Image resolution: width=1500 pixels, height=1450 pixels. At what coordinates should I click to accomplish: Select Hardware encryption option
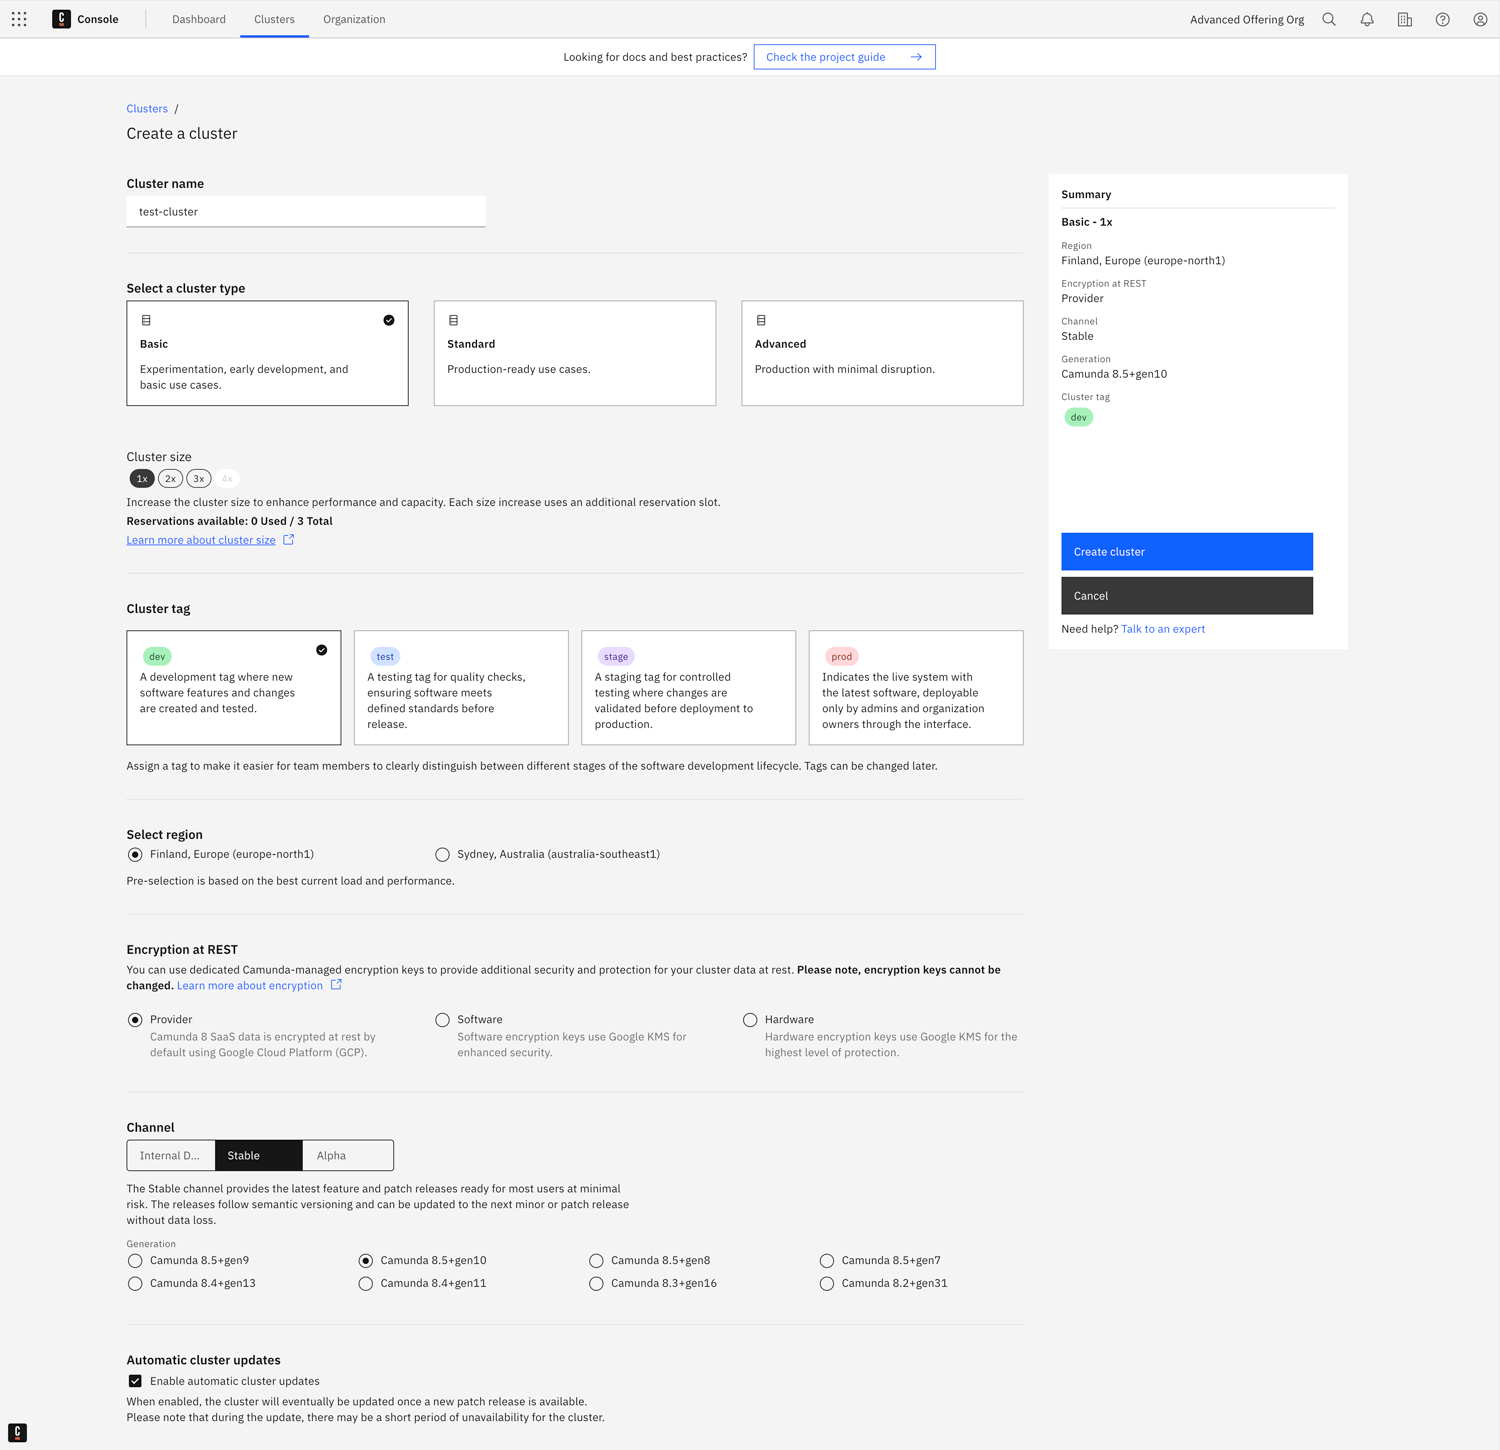pyautogui.click(x=750, y=1020)
